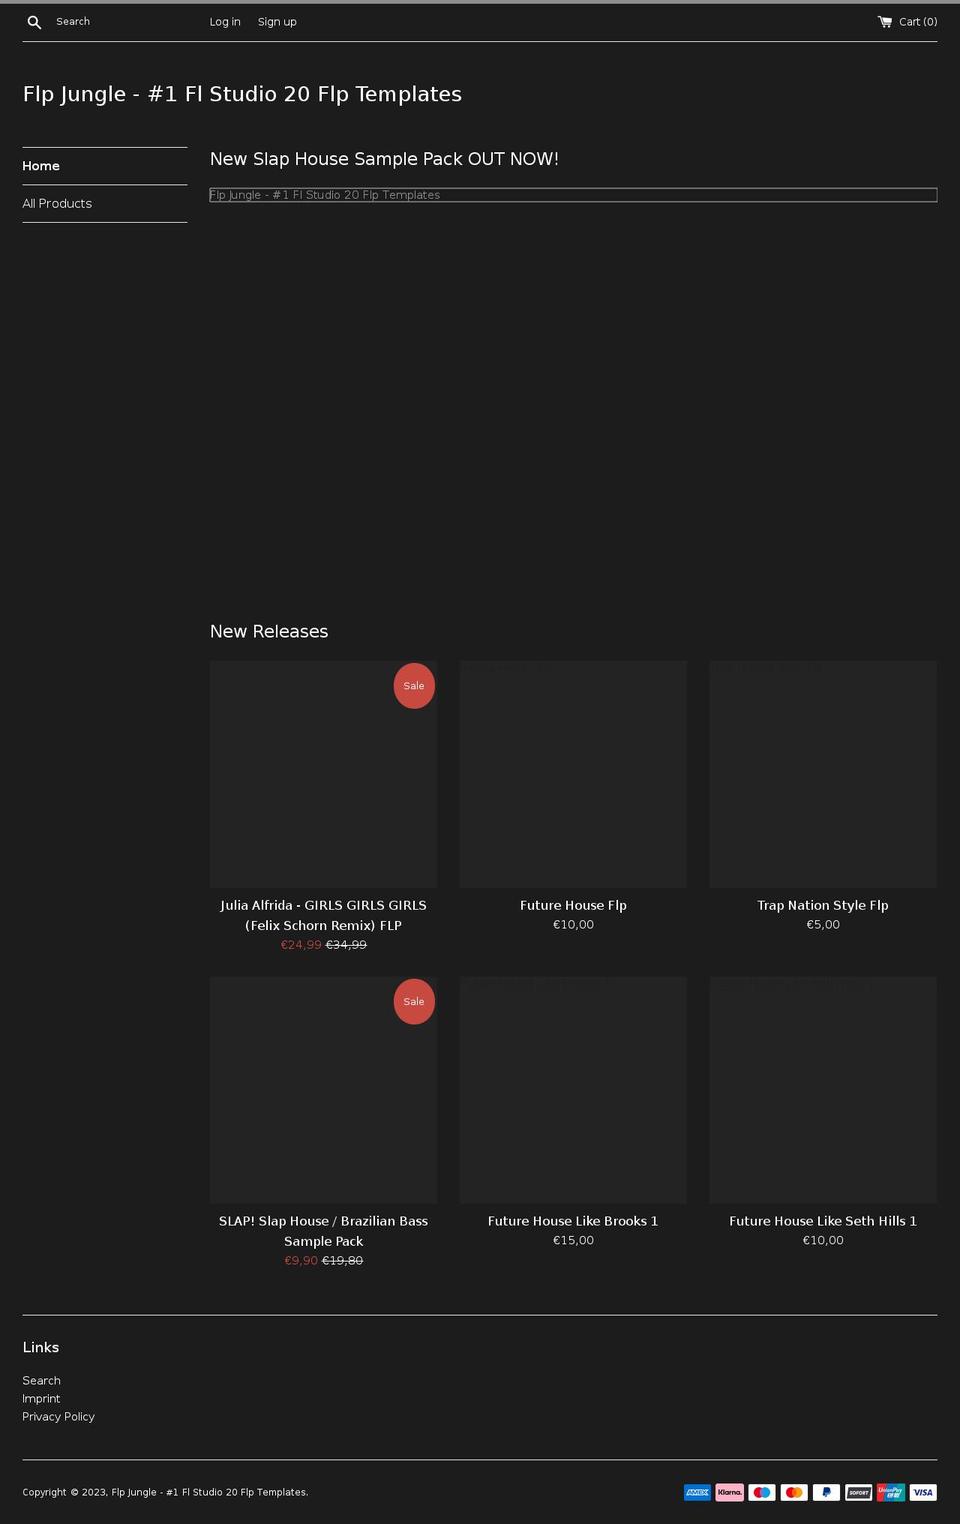
Task: Click the SLAP! Slap House / Brazilian Bass title
Action: (x=323, y=1231)
